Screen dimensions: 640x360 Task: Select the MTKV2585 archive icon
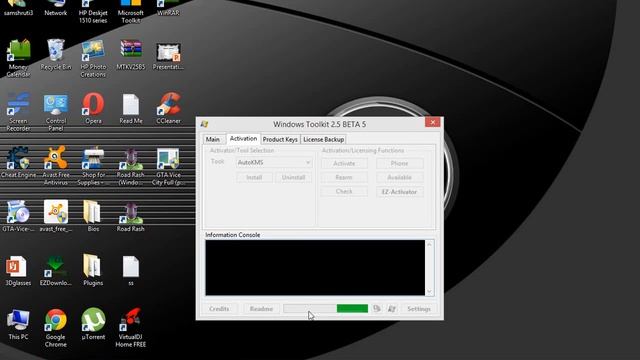[131, 55]
